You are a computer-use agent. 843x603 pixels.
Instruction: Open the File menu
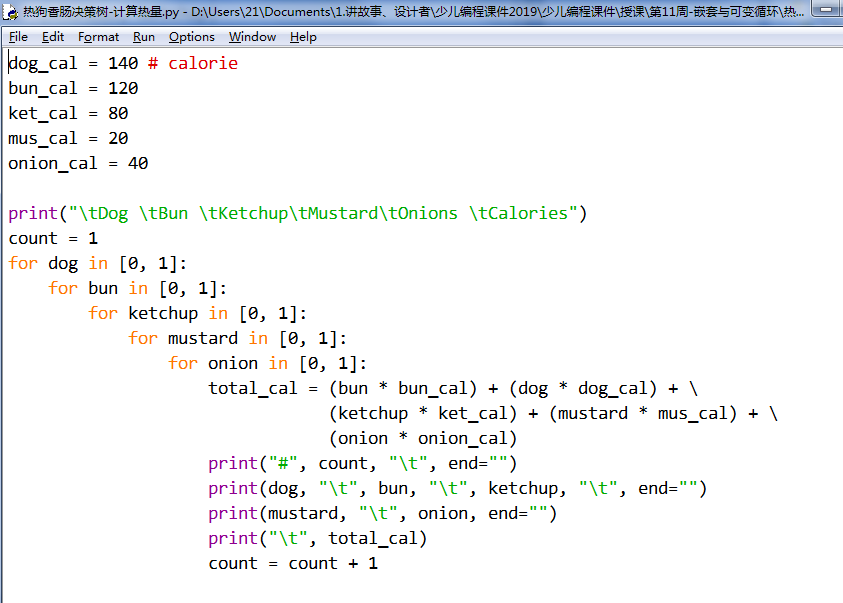point(18,37)
